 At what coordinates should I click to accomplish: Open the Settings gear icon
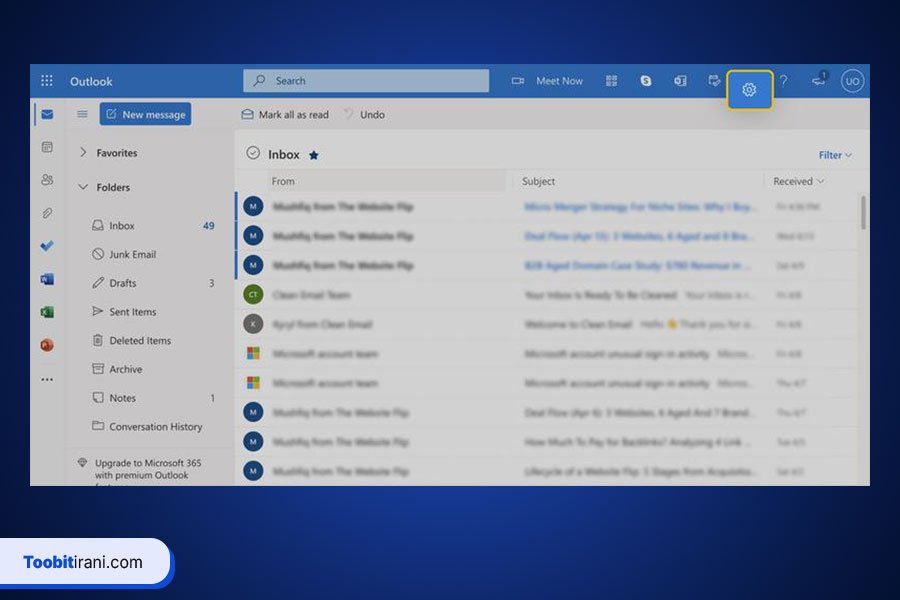pos(749,90)
